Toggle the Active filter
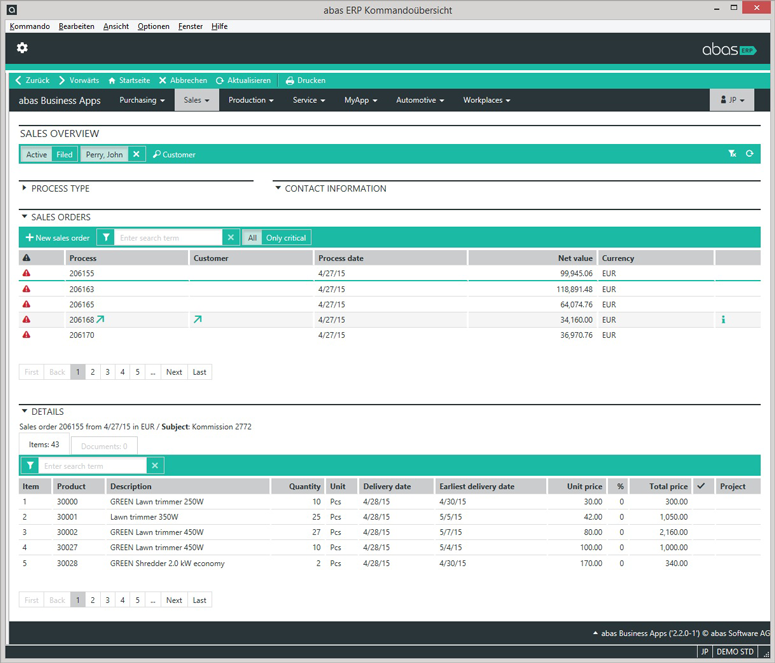The image size is (775, 663). tap(37, 154)
